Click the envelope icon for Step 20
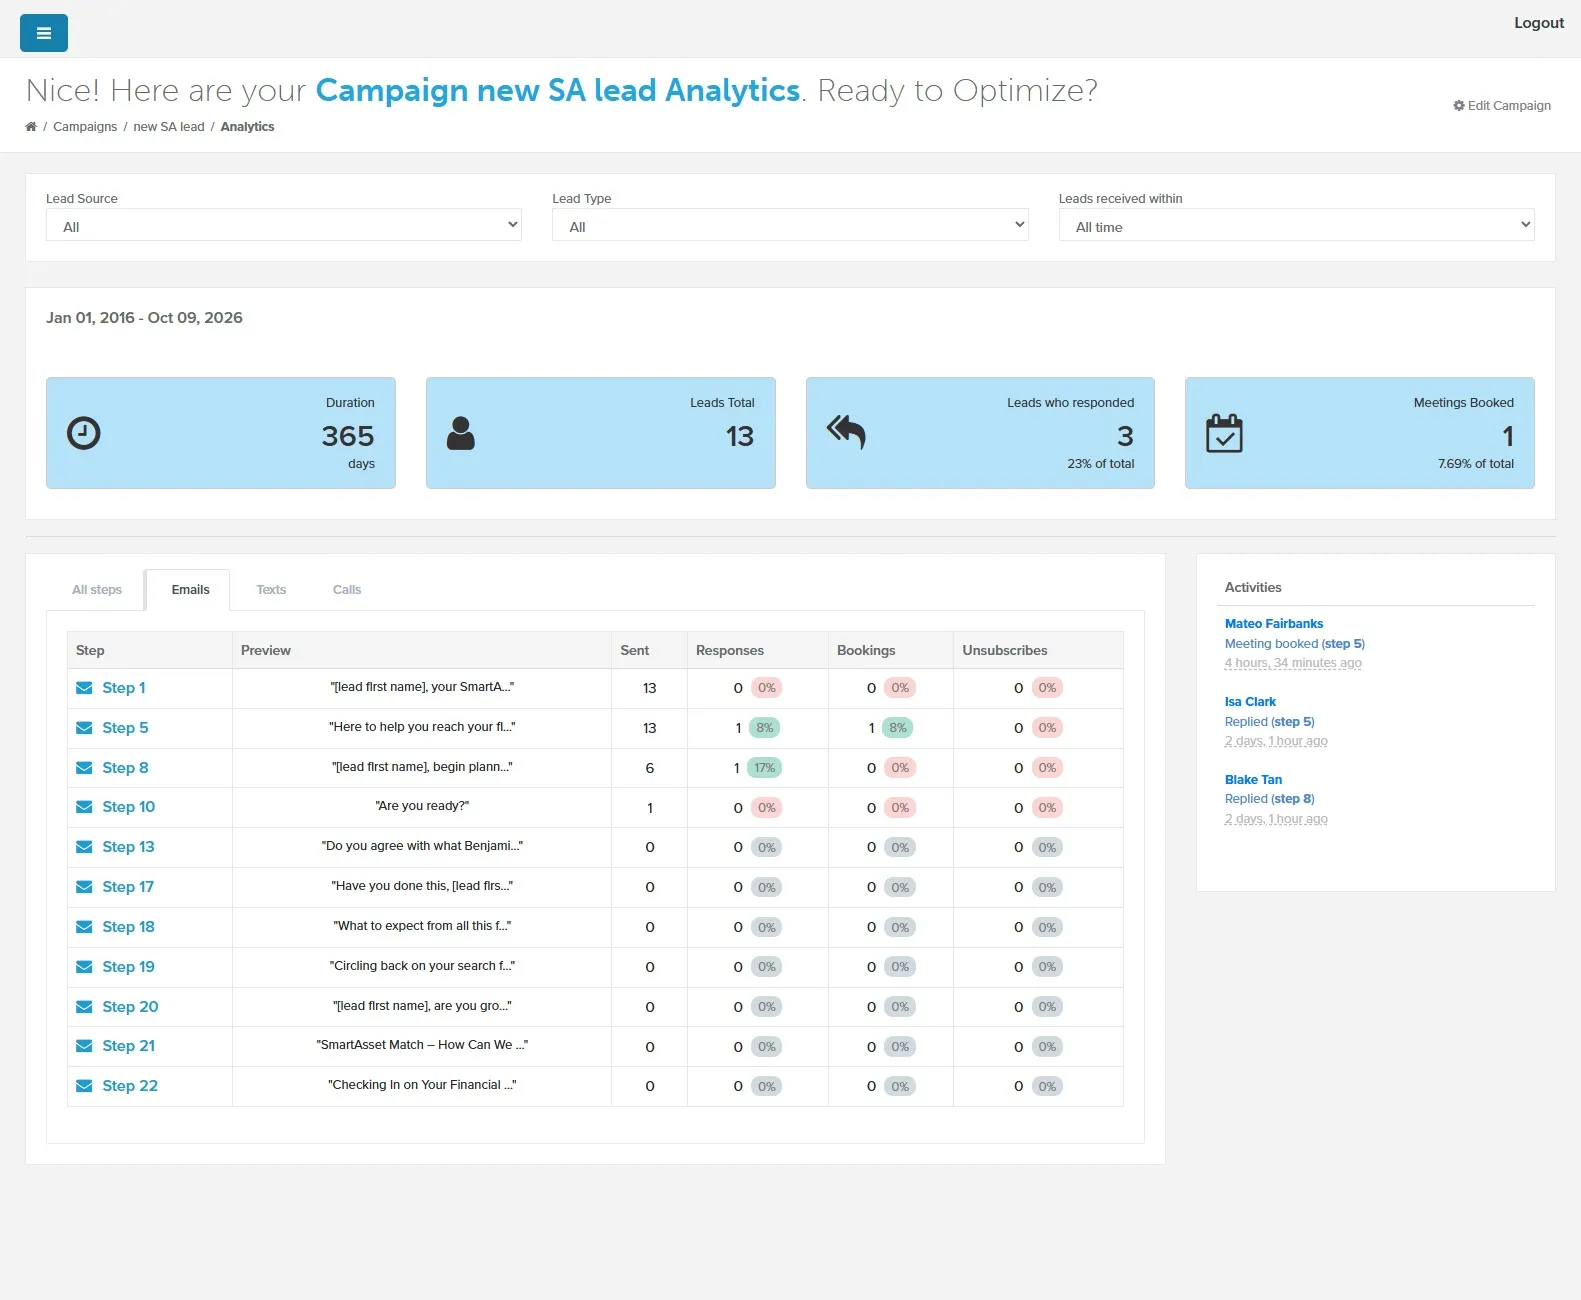Viewport: 1581px width, 1300px height. (x=85, y=1007)
